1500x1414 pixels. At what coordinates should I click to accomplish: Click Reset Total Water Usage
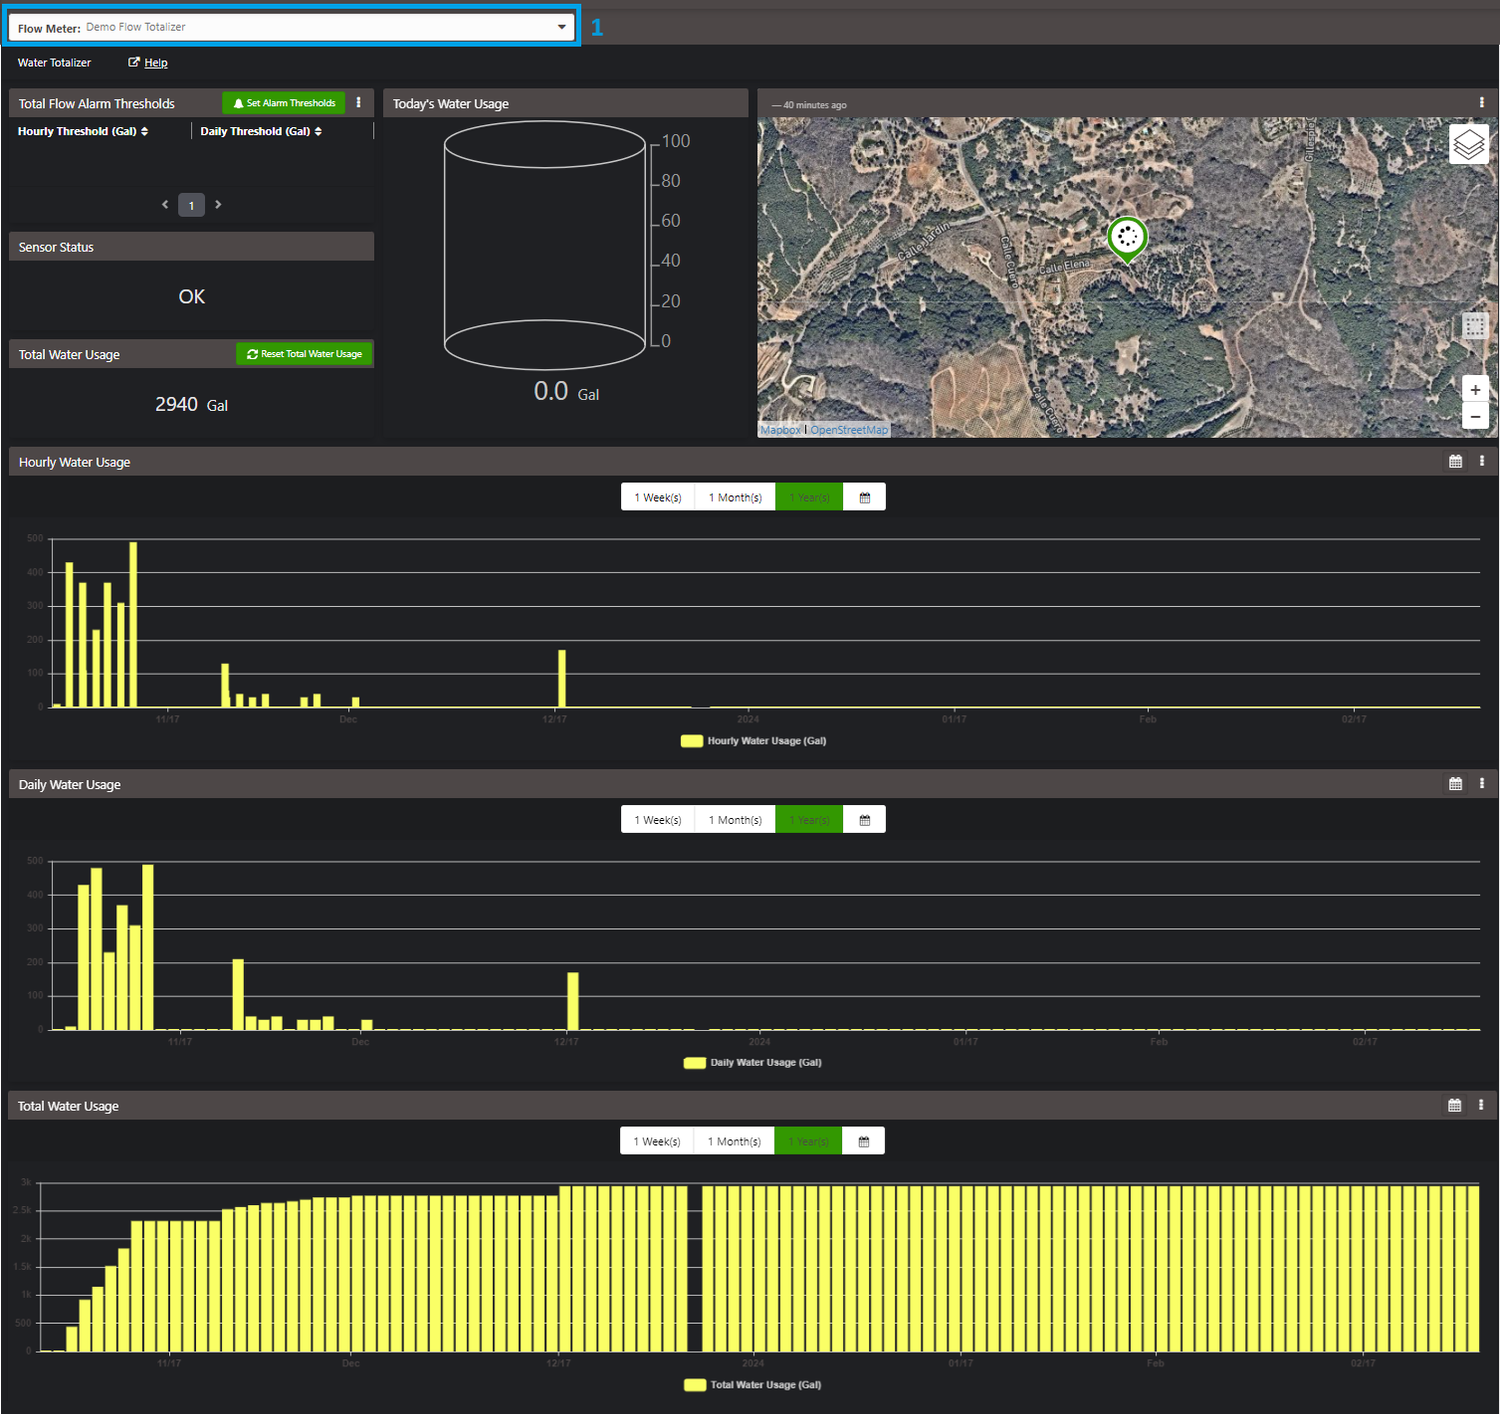304,353
